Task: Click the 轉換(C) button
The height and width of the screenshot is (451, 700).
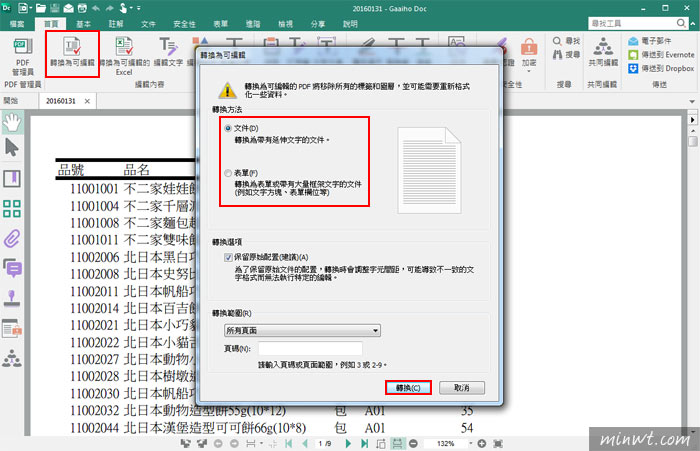Action: point(408,388)
